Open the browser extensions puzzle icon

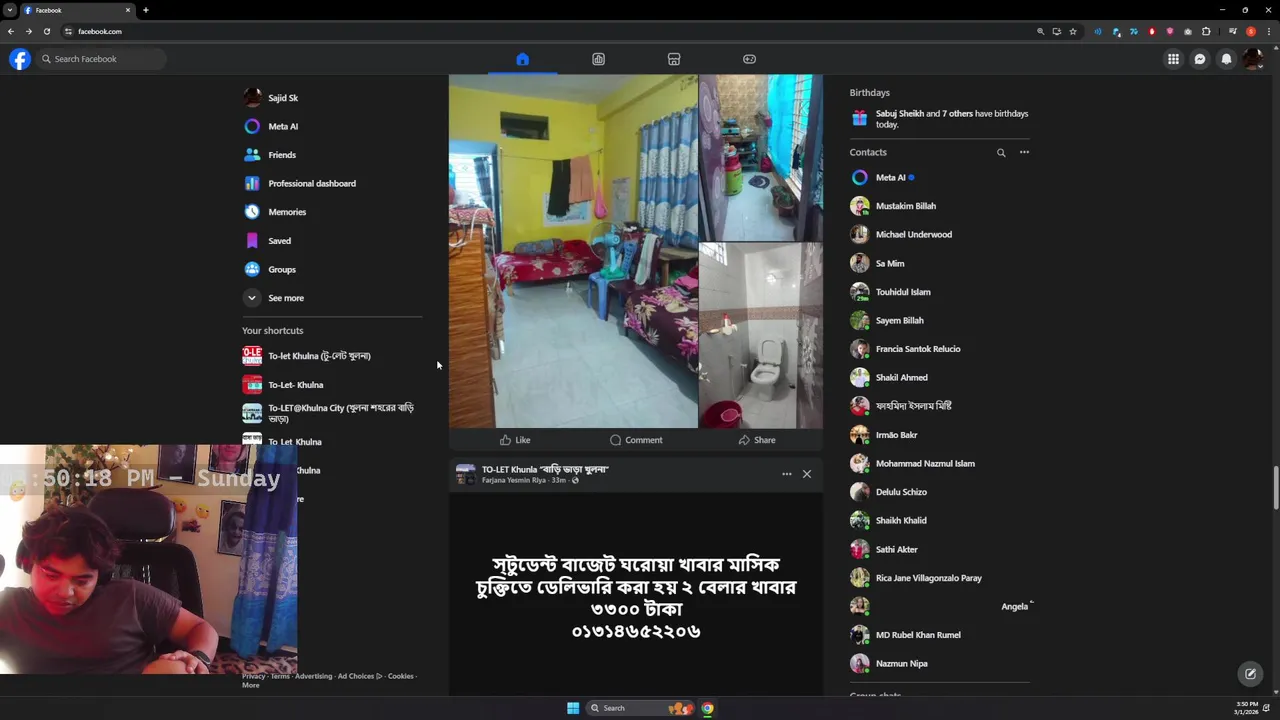tap(1206, 31)
